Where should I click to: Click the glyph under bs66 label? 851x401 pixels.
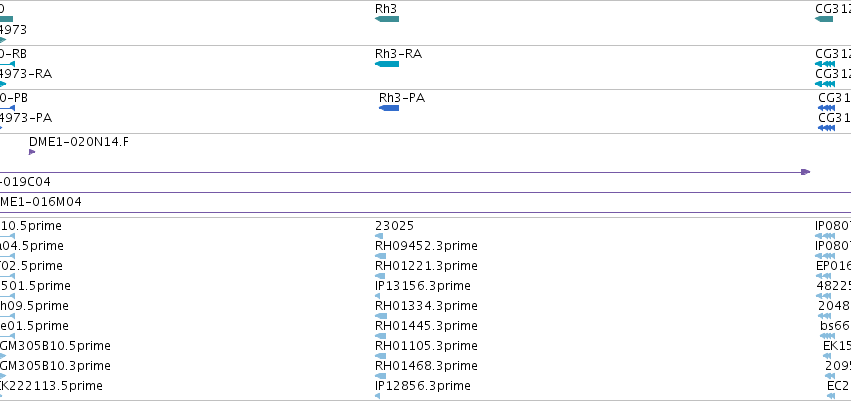[828, 336]
